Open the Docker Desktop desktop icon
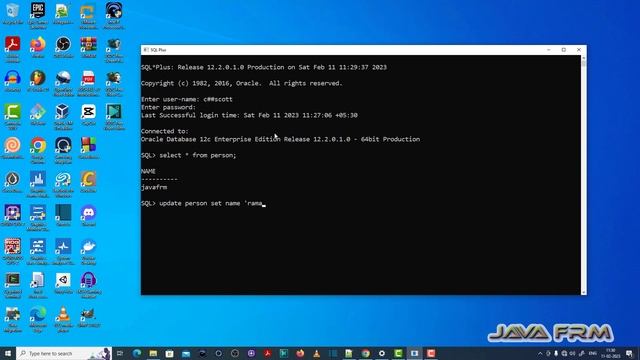This screenshot has width=640, height=360. 88,251
